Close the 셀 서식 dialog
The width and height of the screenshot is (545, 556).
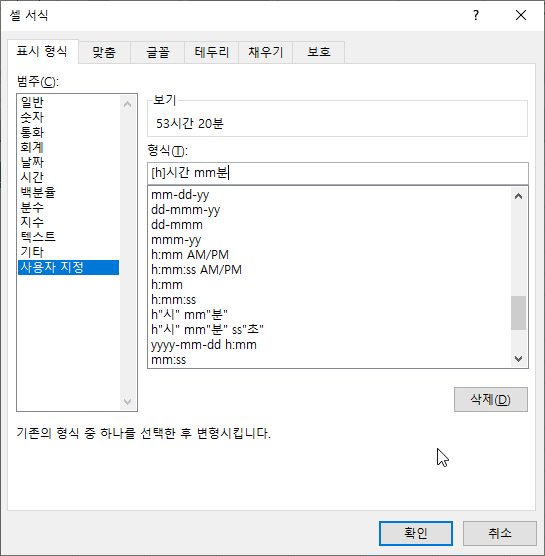521,15
